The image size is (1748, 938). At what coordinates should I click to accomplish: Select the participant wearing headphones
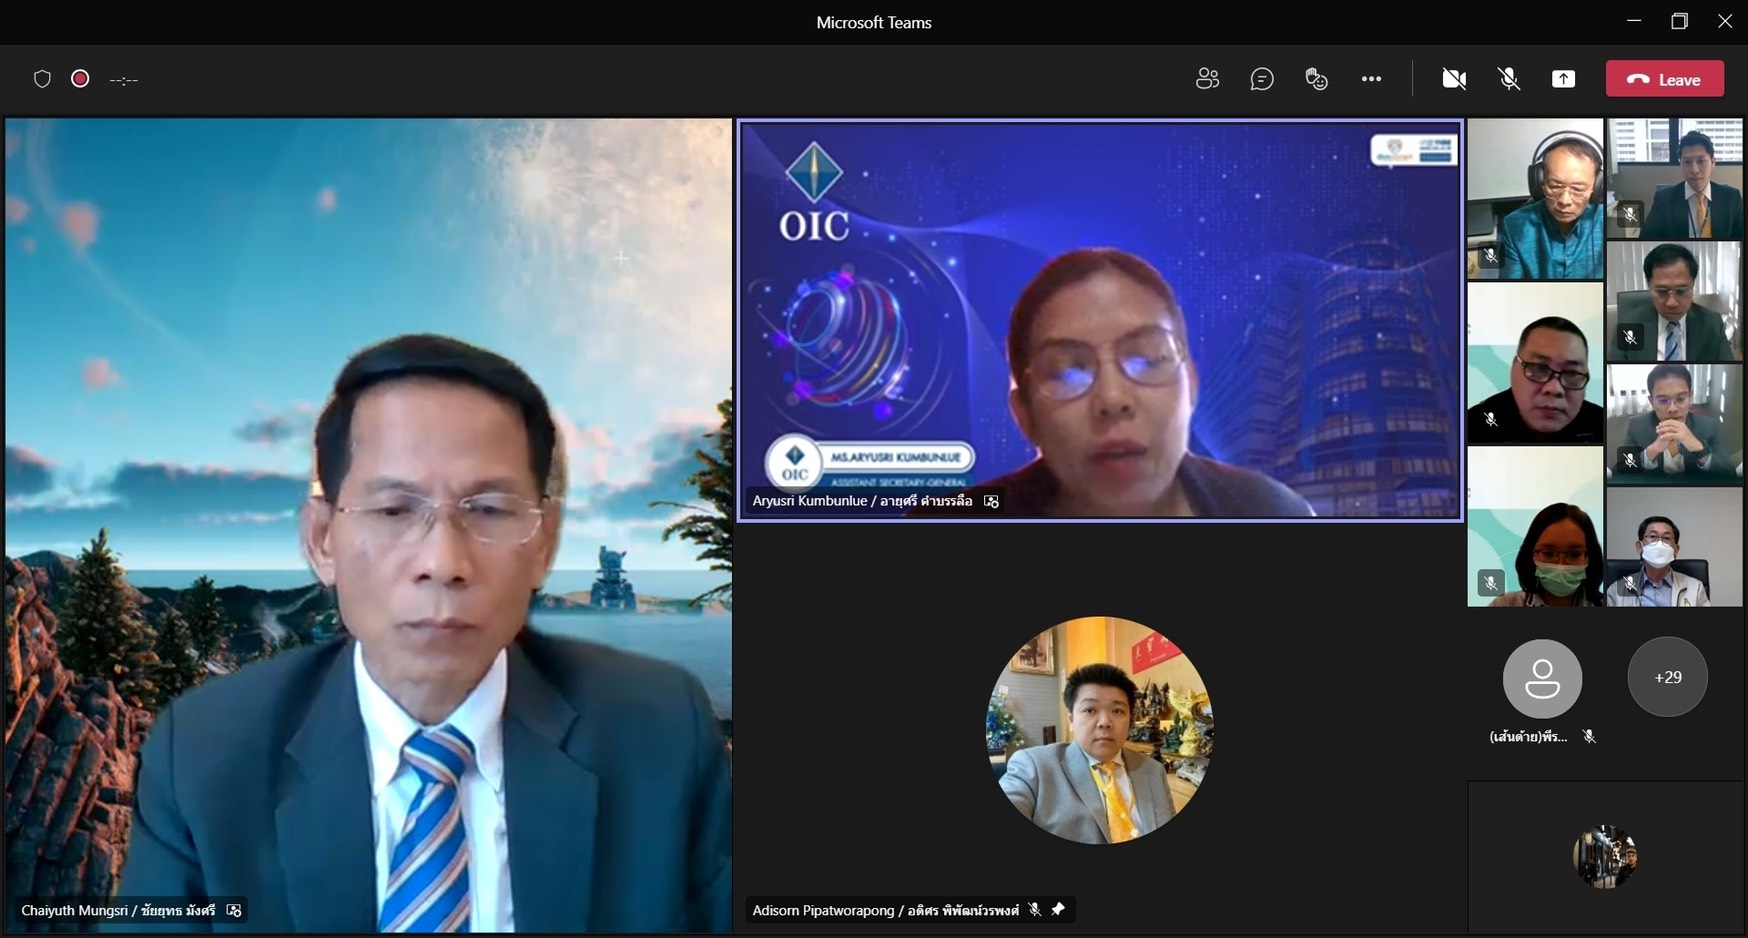tap(1535, 198)
